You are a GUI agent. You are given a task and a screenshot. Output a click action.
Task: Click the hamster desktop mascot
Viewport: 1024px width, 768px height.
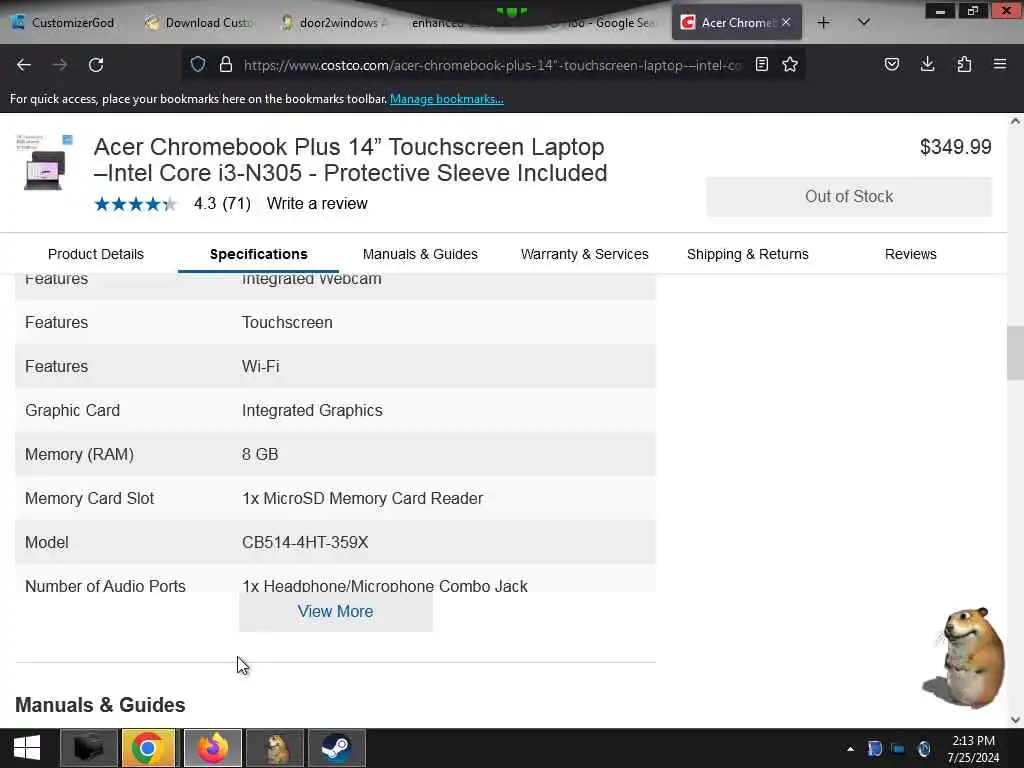tap(967, 657)
